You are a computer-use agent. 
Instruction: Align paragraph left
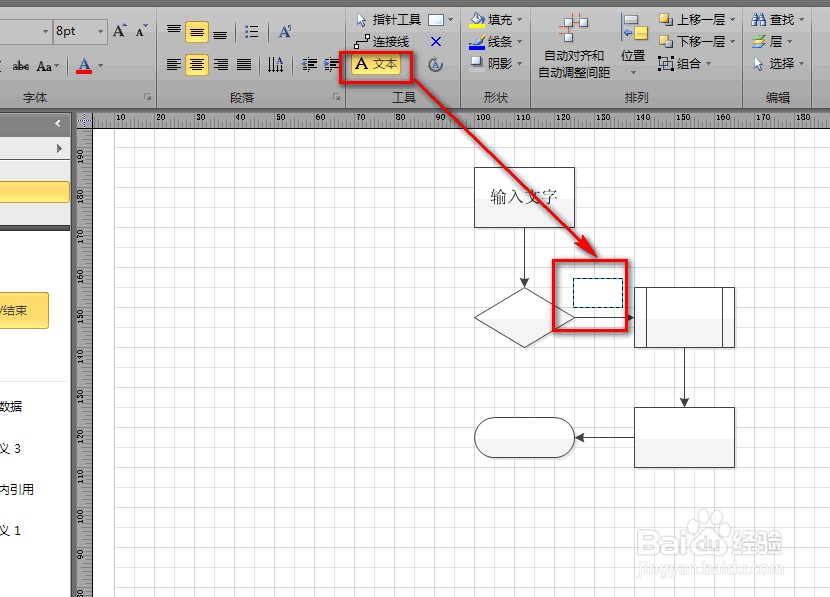[174, 65]
